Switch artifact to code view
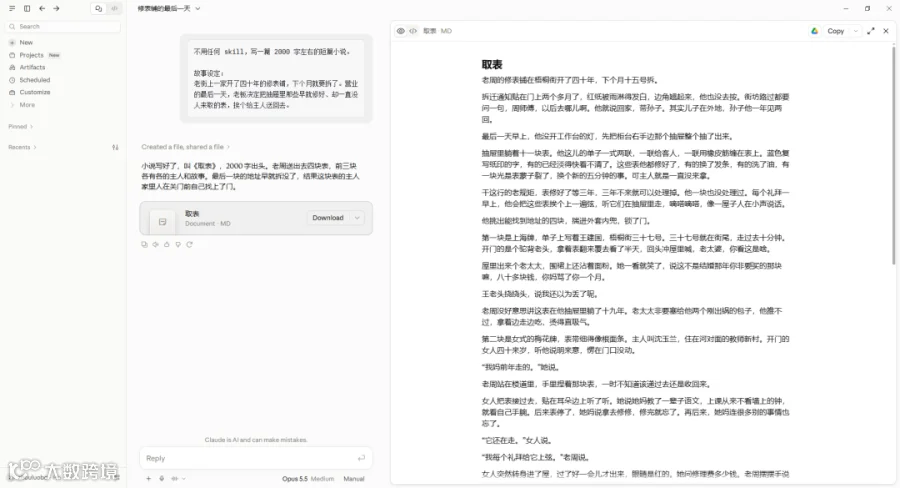 (x=413, y=31)
